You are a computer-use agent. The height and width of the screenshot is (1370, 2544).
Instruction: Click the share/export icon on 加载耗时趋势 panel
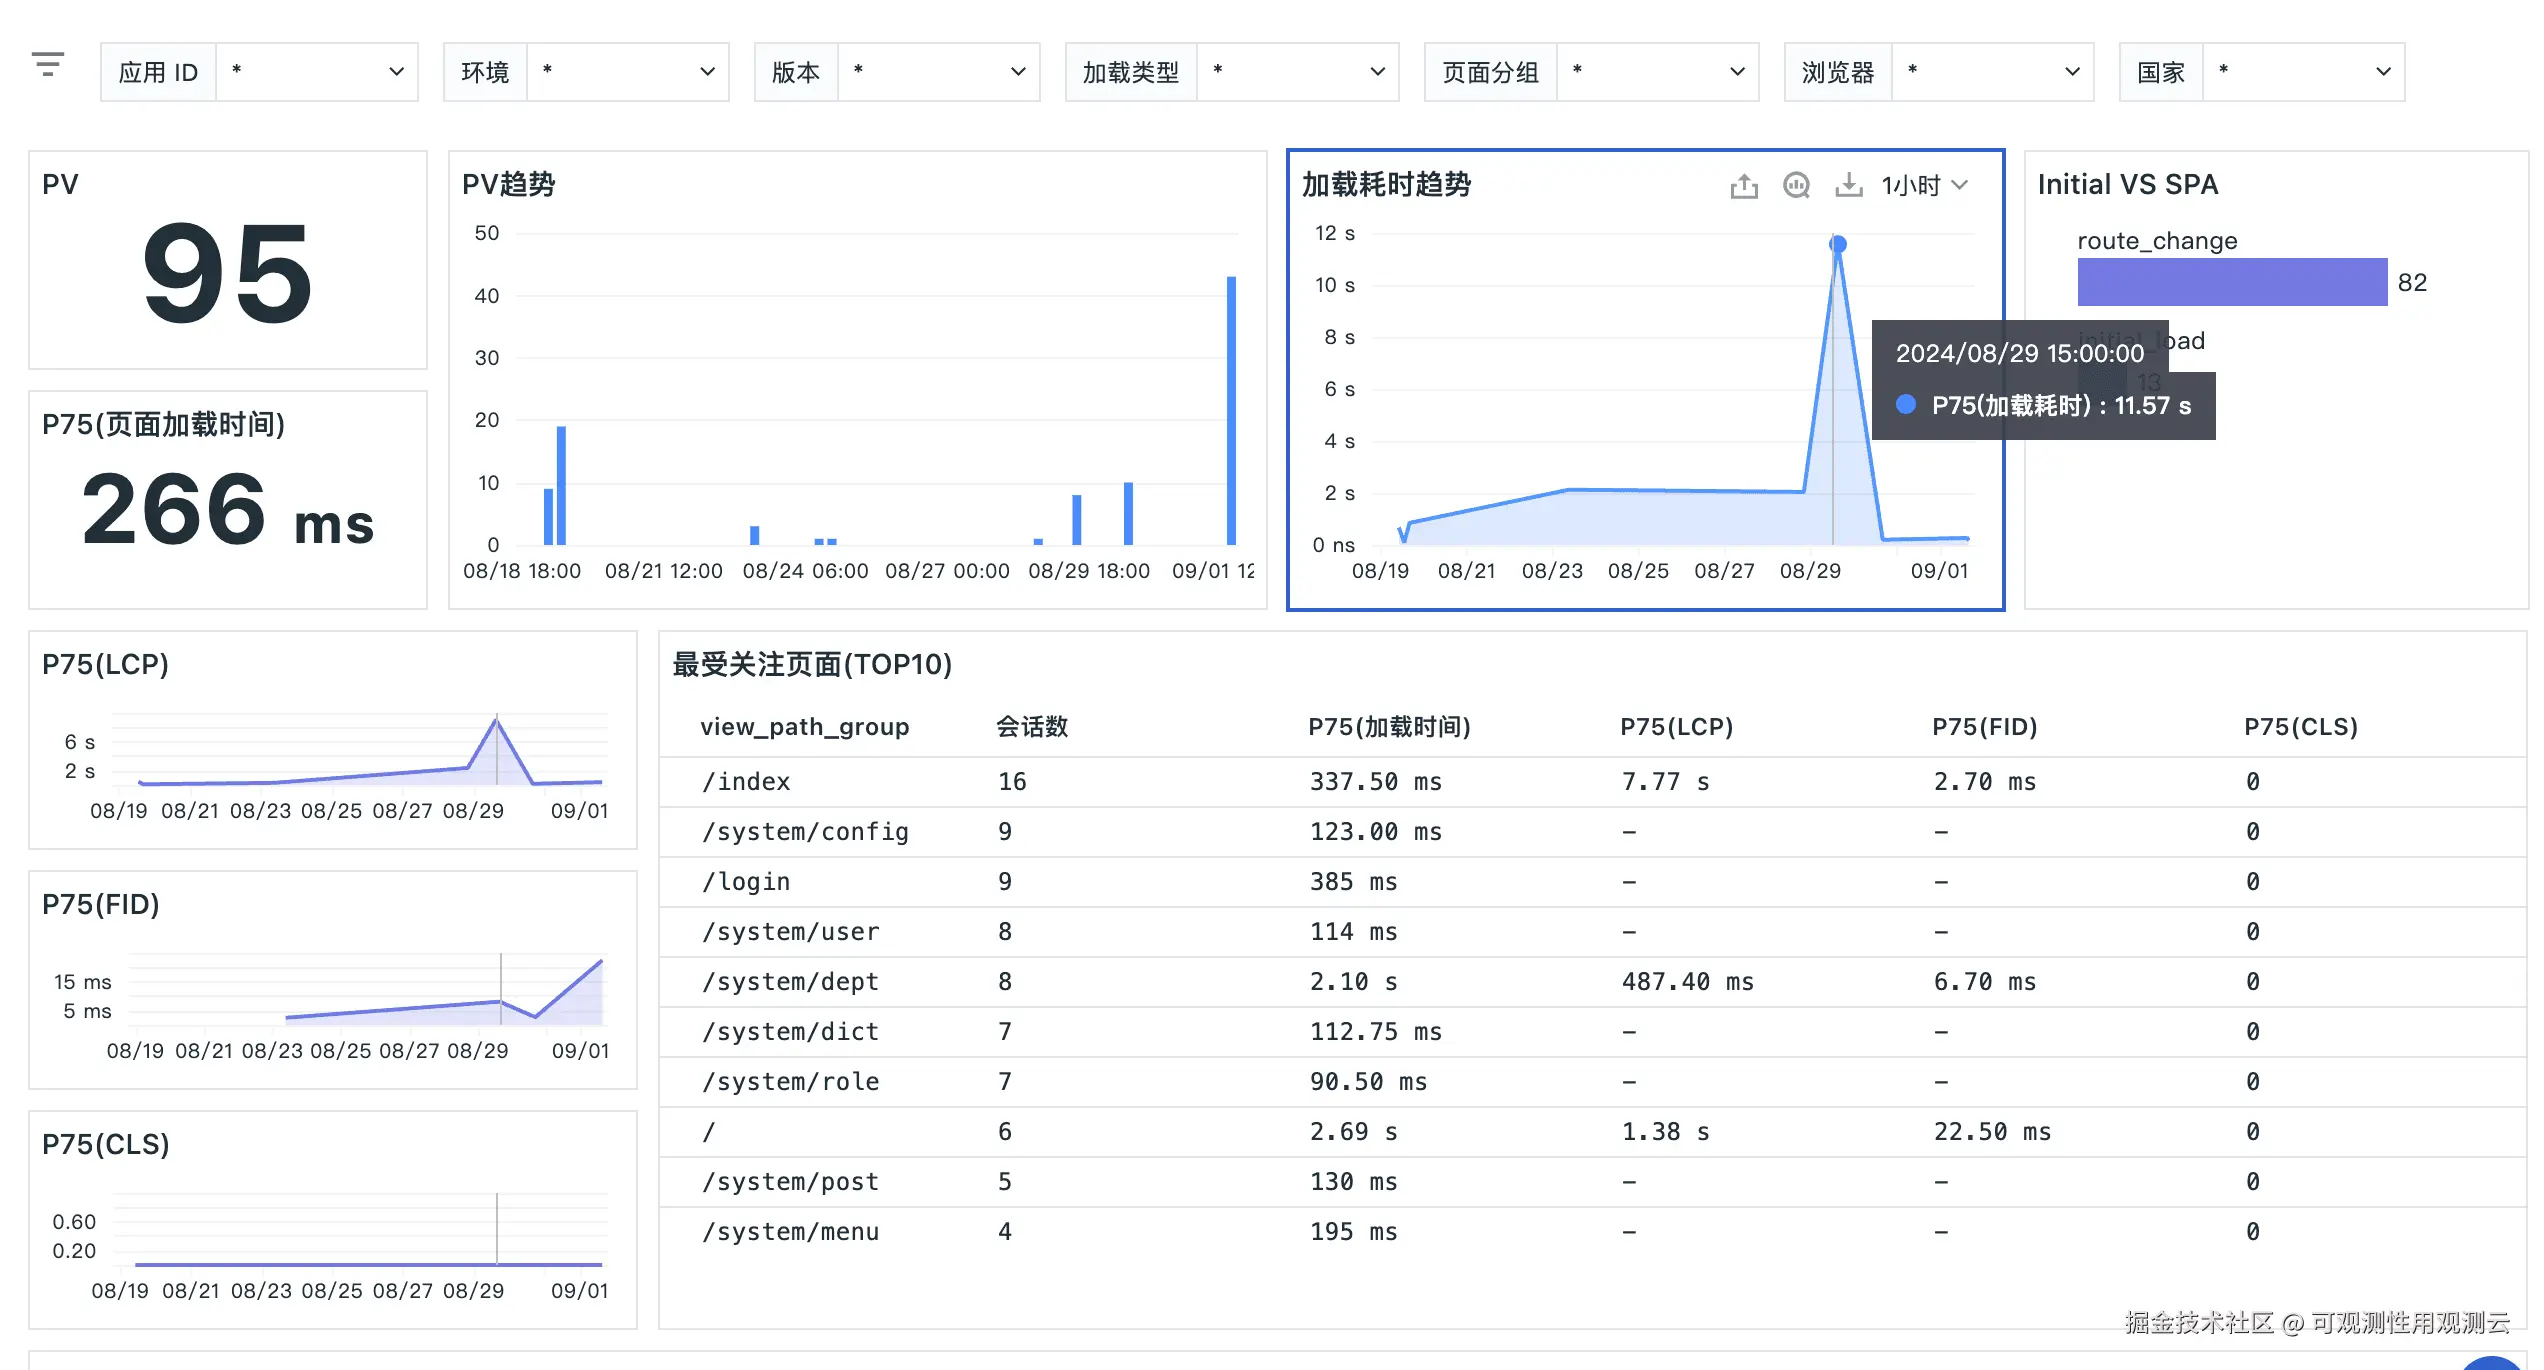[x=1743, y=186]
